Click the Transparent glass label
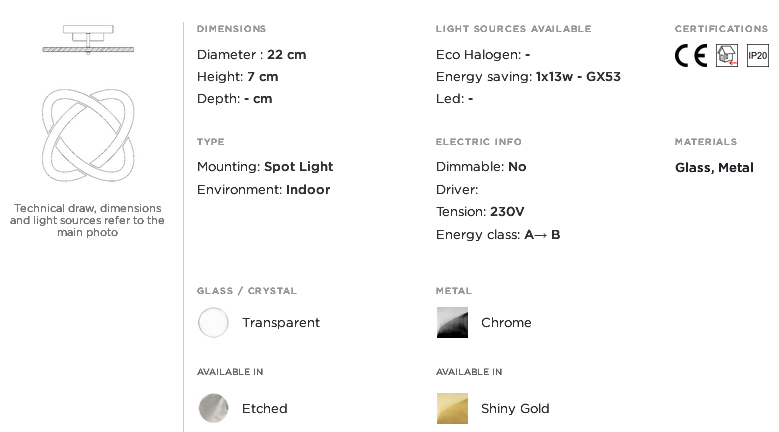Screen dimensions: 779x432 click(x=281, y=323)
